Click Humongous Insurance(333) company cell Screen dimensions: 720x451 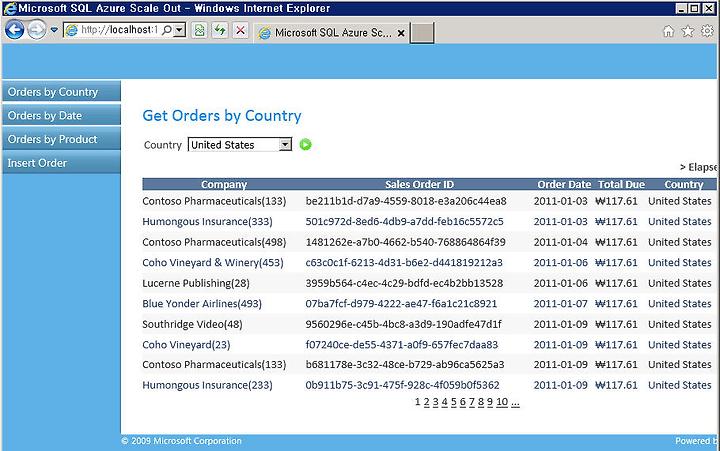(x=207, y=222)
